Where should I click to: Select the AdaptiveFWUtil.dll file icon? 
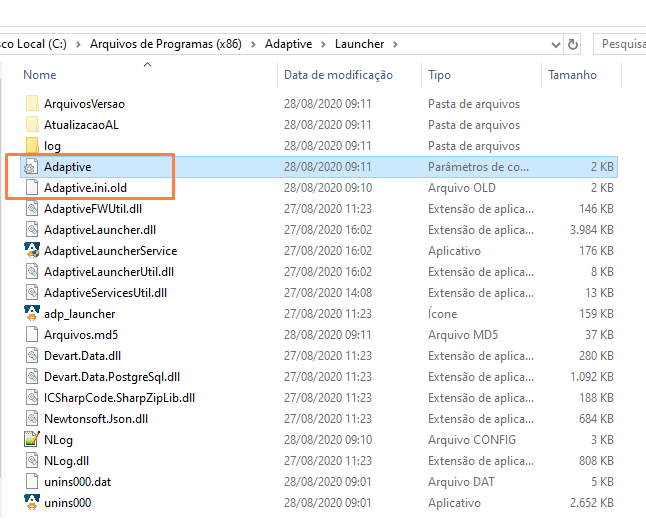click(x=32, y=208)
